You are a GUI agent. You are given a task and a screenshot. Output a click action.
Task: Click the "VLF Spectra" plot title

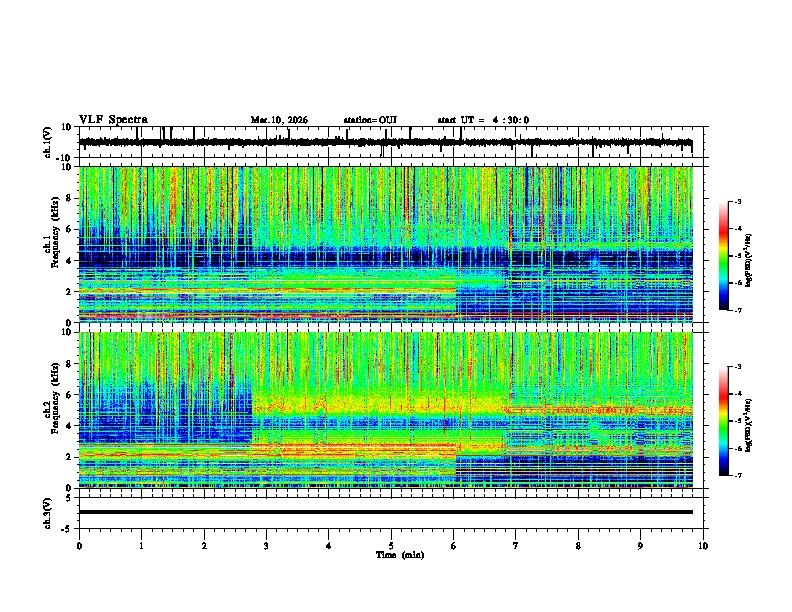click(113, 120)
